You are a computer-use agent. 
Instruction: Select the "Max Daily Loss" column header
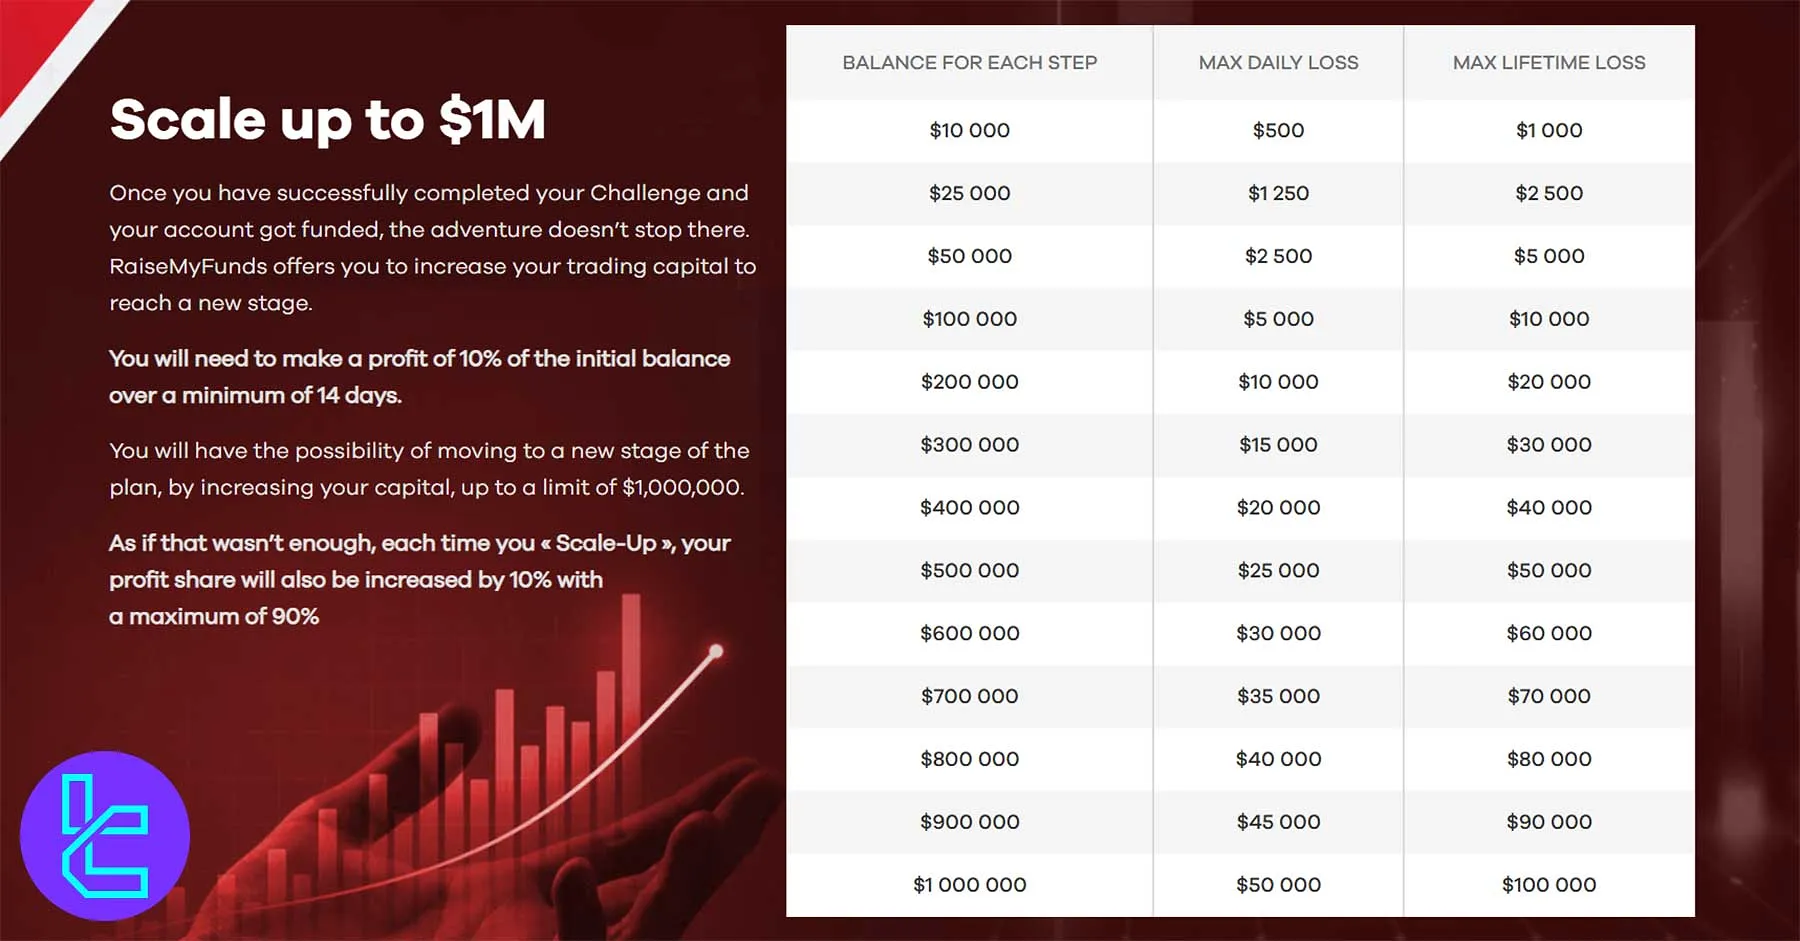(x=1278, y=62)
